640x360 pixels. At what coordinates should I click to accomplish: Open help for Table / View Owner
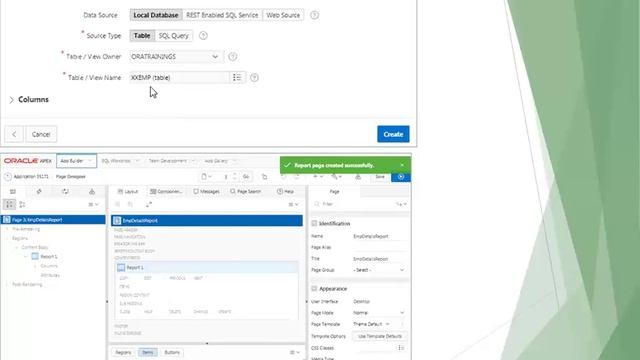[232, 56]
